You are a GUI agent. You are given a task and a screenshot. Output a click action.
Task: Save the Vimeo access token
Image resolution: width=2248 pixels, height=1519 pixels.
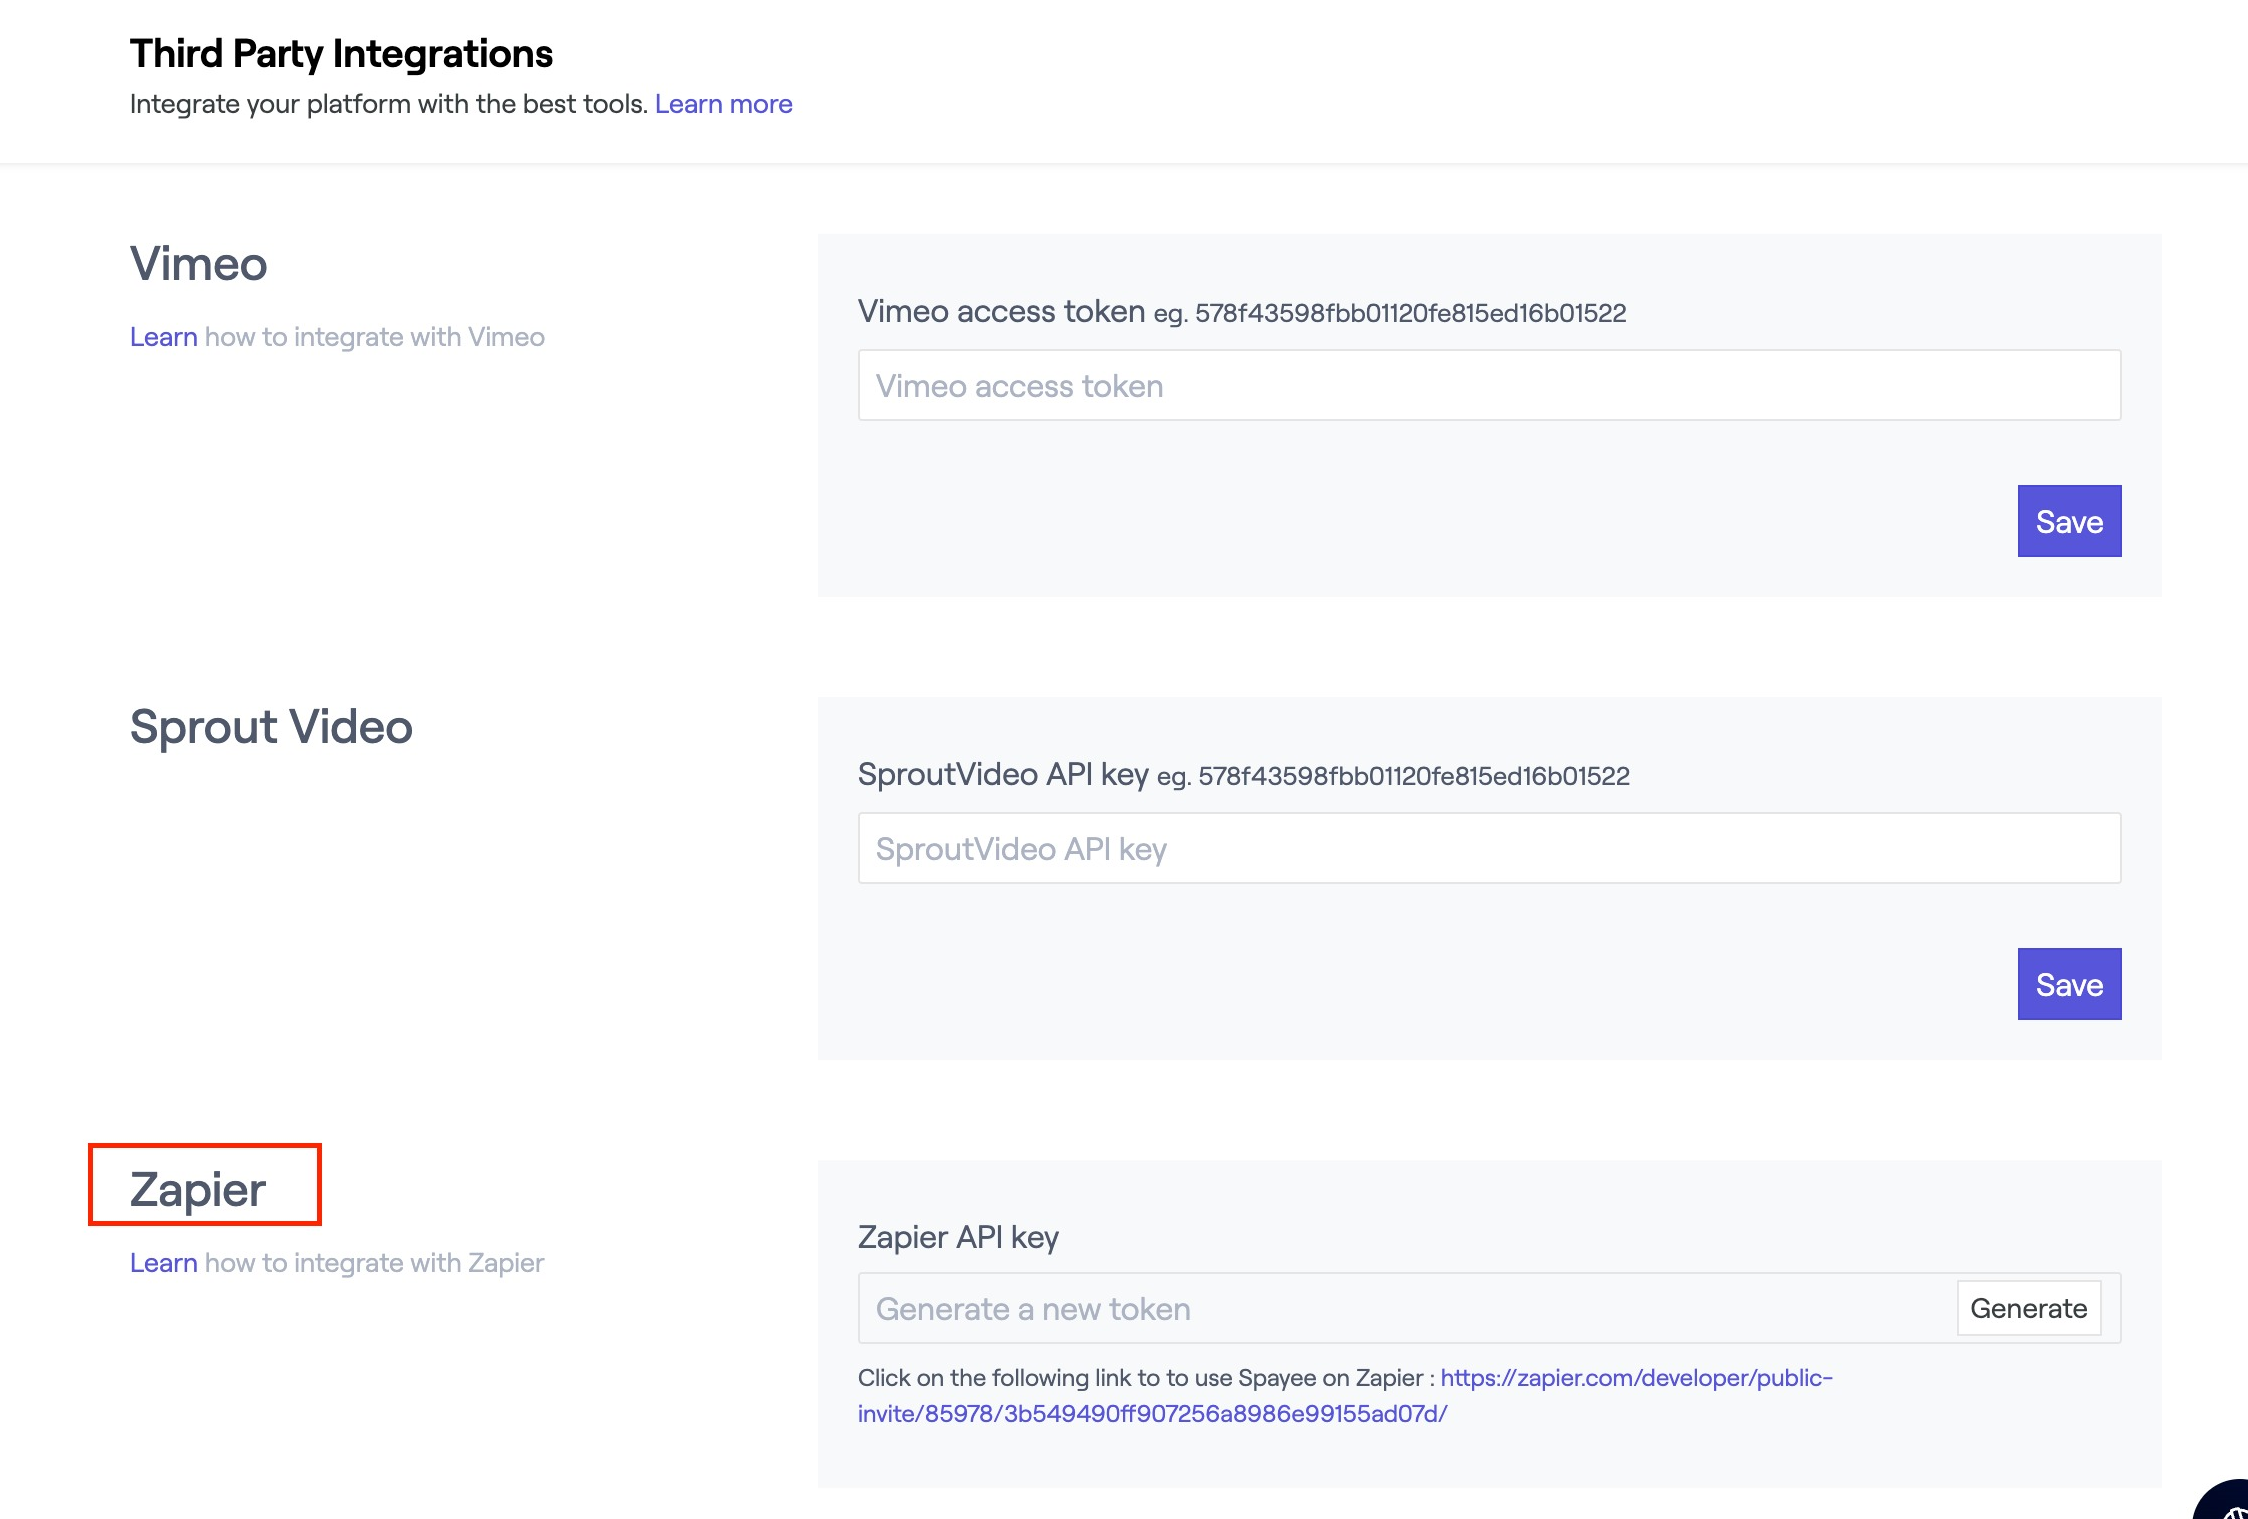point(2068,522)
